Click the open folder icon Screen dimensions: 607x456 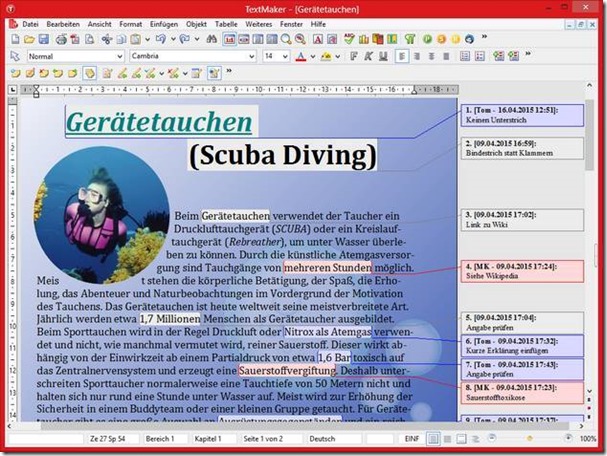coord(29,39)
